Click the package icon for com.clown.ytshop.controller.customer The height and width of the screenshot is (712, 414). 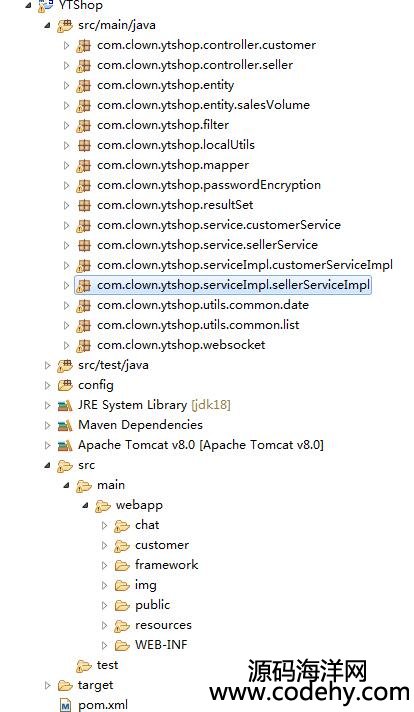tap(83, 45)
